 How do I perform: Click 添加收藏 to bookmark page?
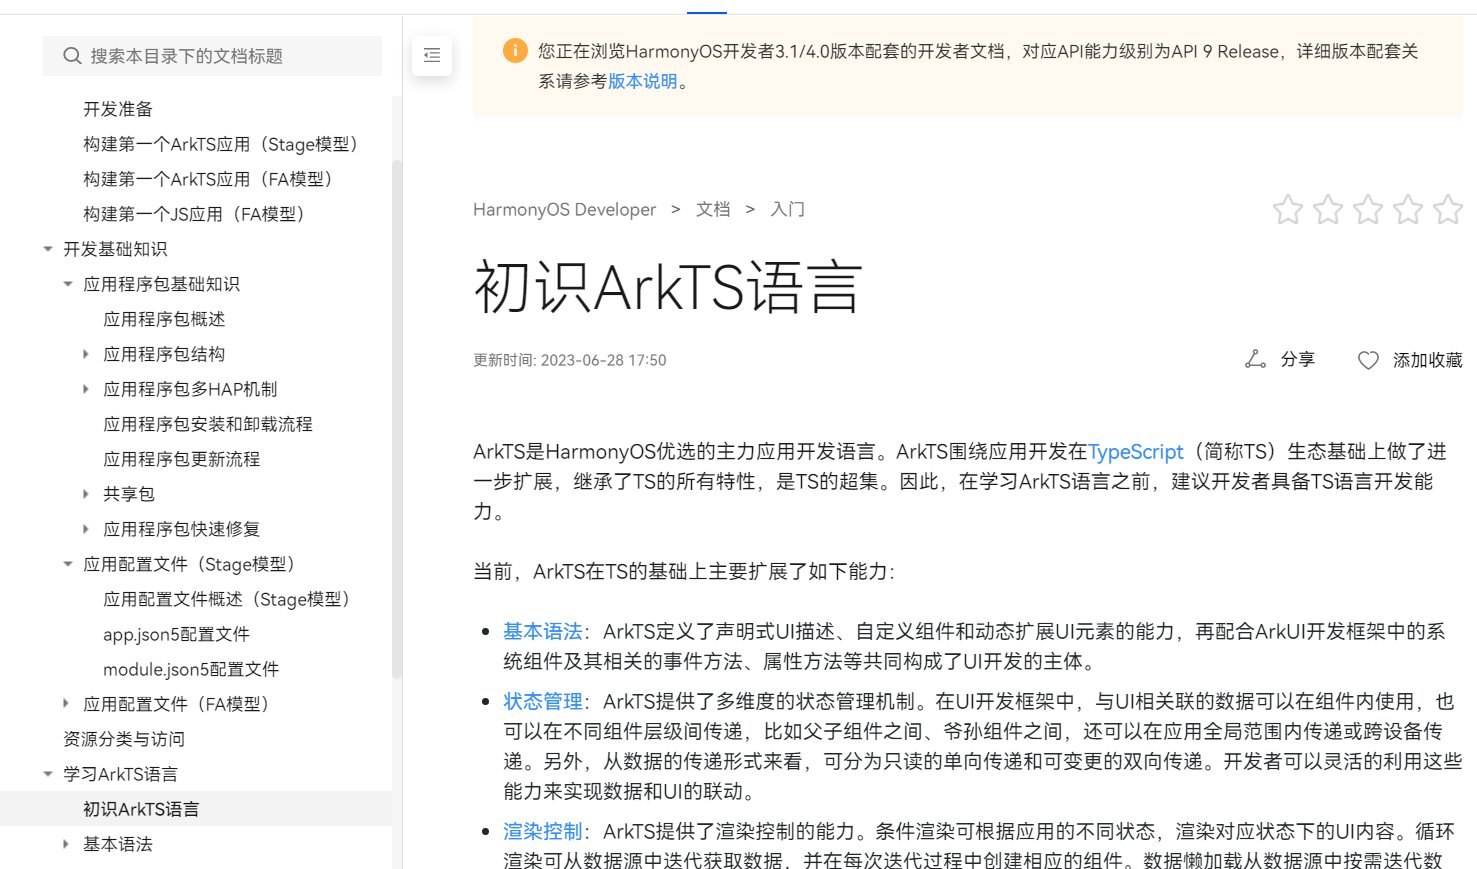click(x=1409, y=360)
